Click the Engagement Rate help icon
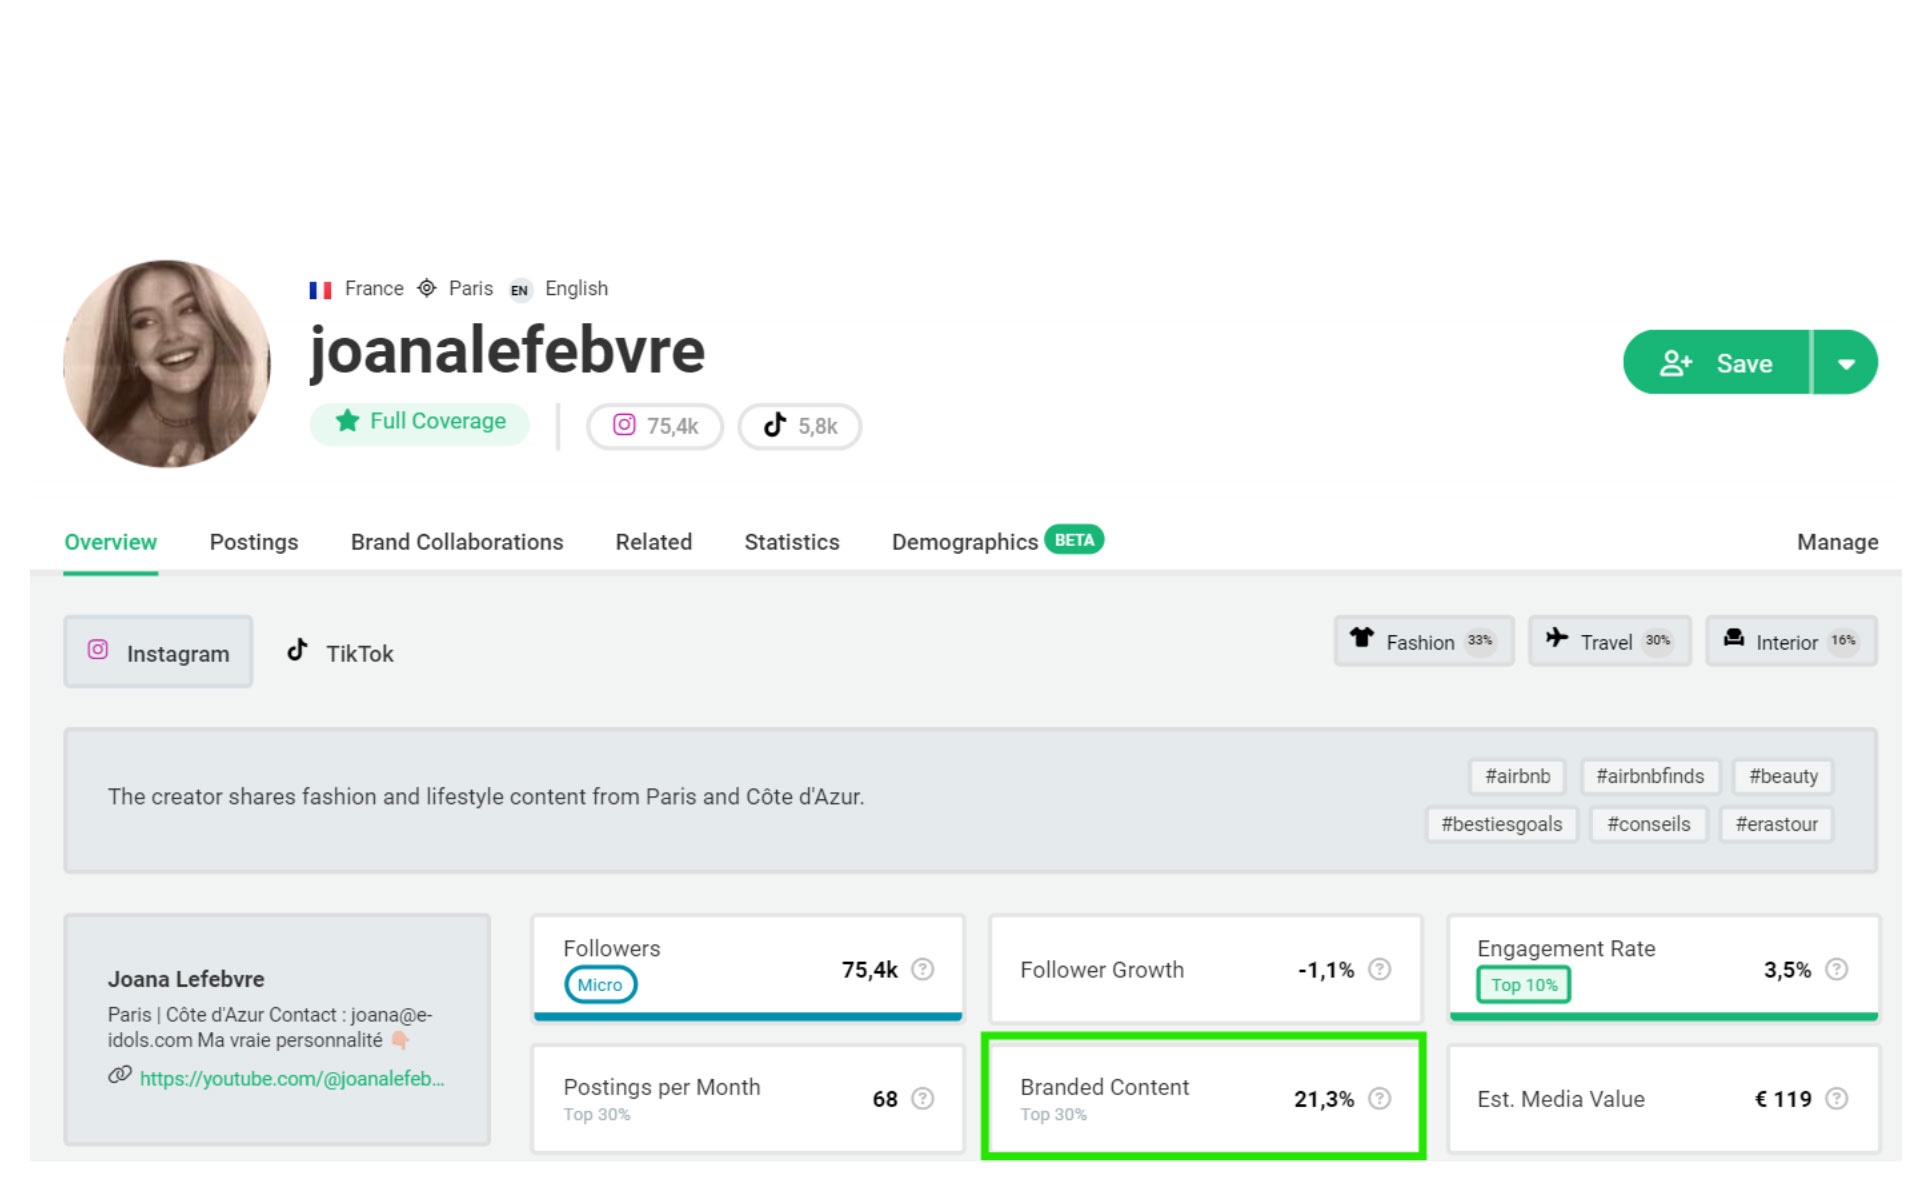This screenshot has width=1930, height=1196. click(x=1836, y=969)
